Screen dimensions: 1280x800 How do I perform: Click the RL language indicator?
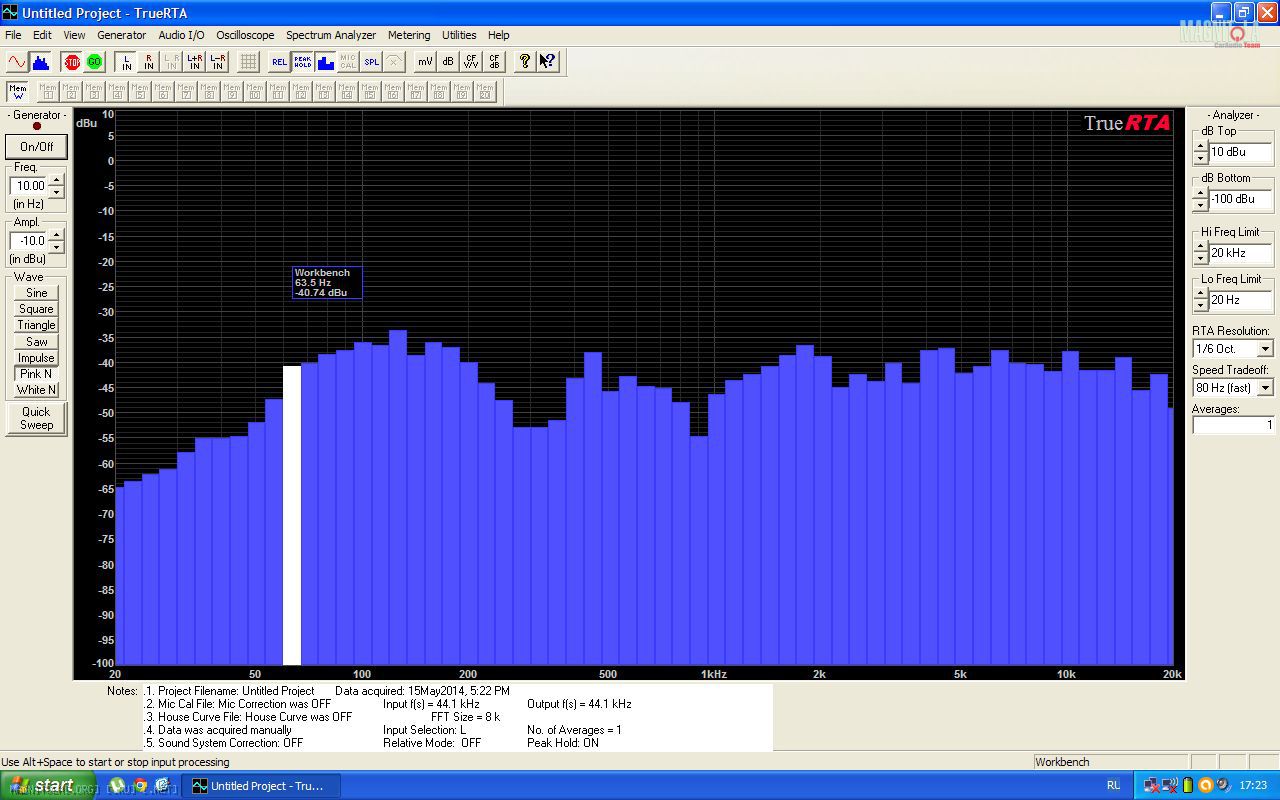click(x=1114, y=786)
